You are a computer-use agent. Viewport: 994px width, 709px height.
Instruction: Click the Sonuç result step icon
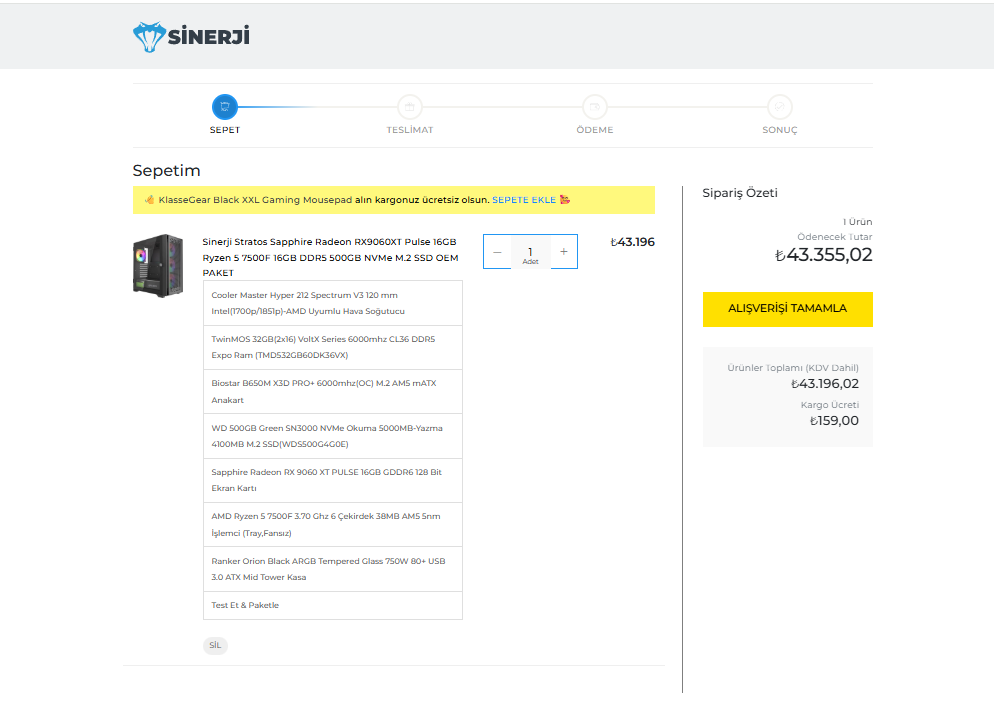[x=779, y=107]
